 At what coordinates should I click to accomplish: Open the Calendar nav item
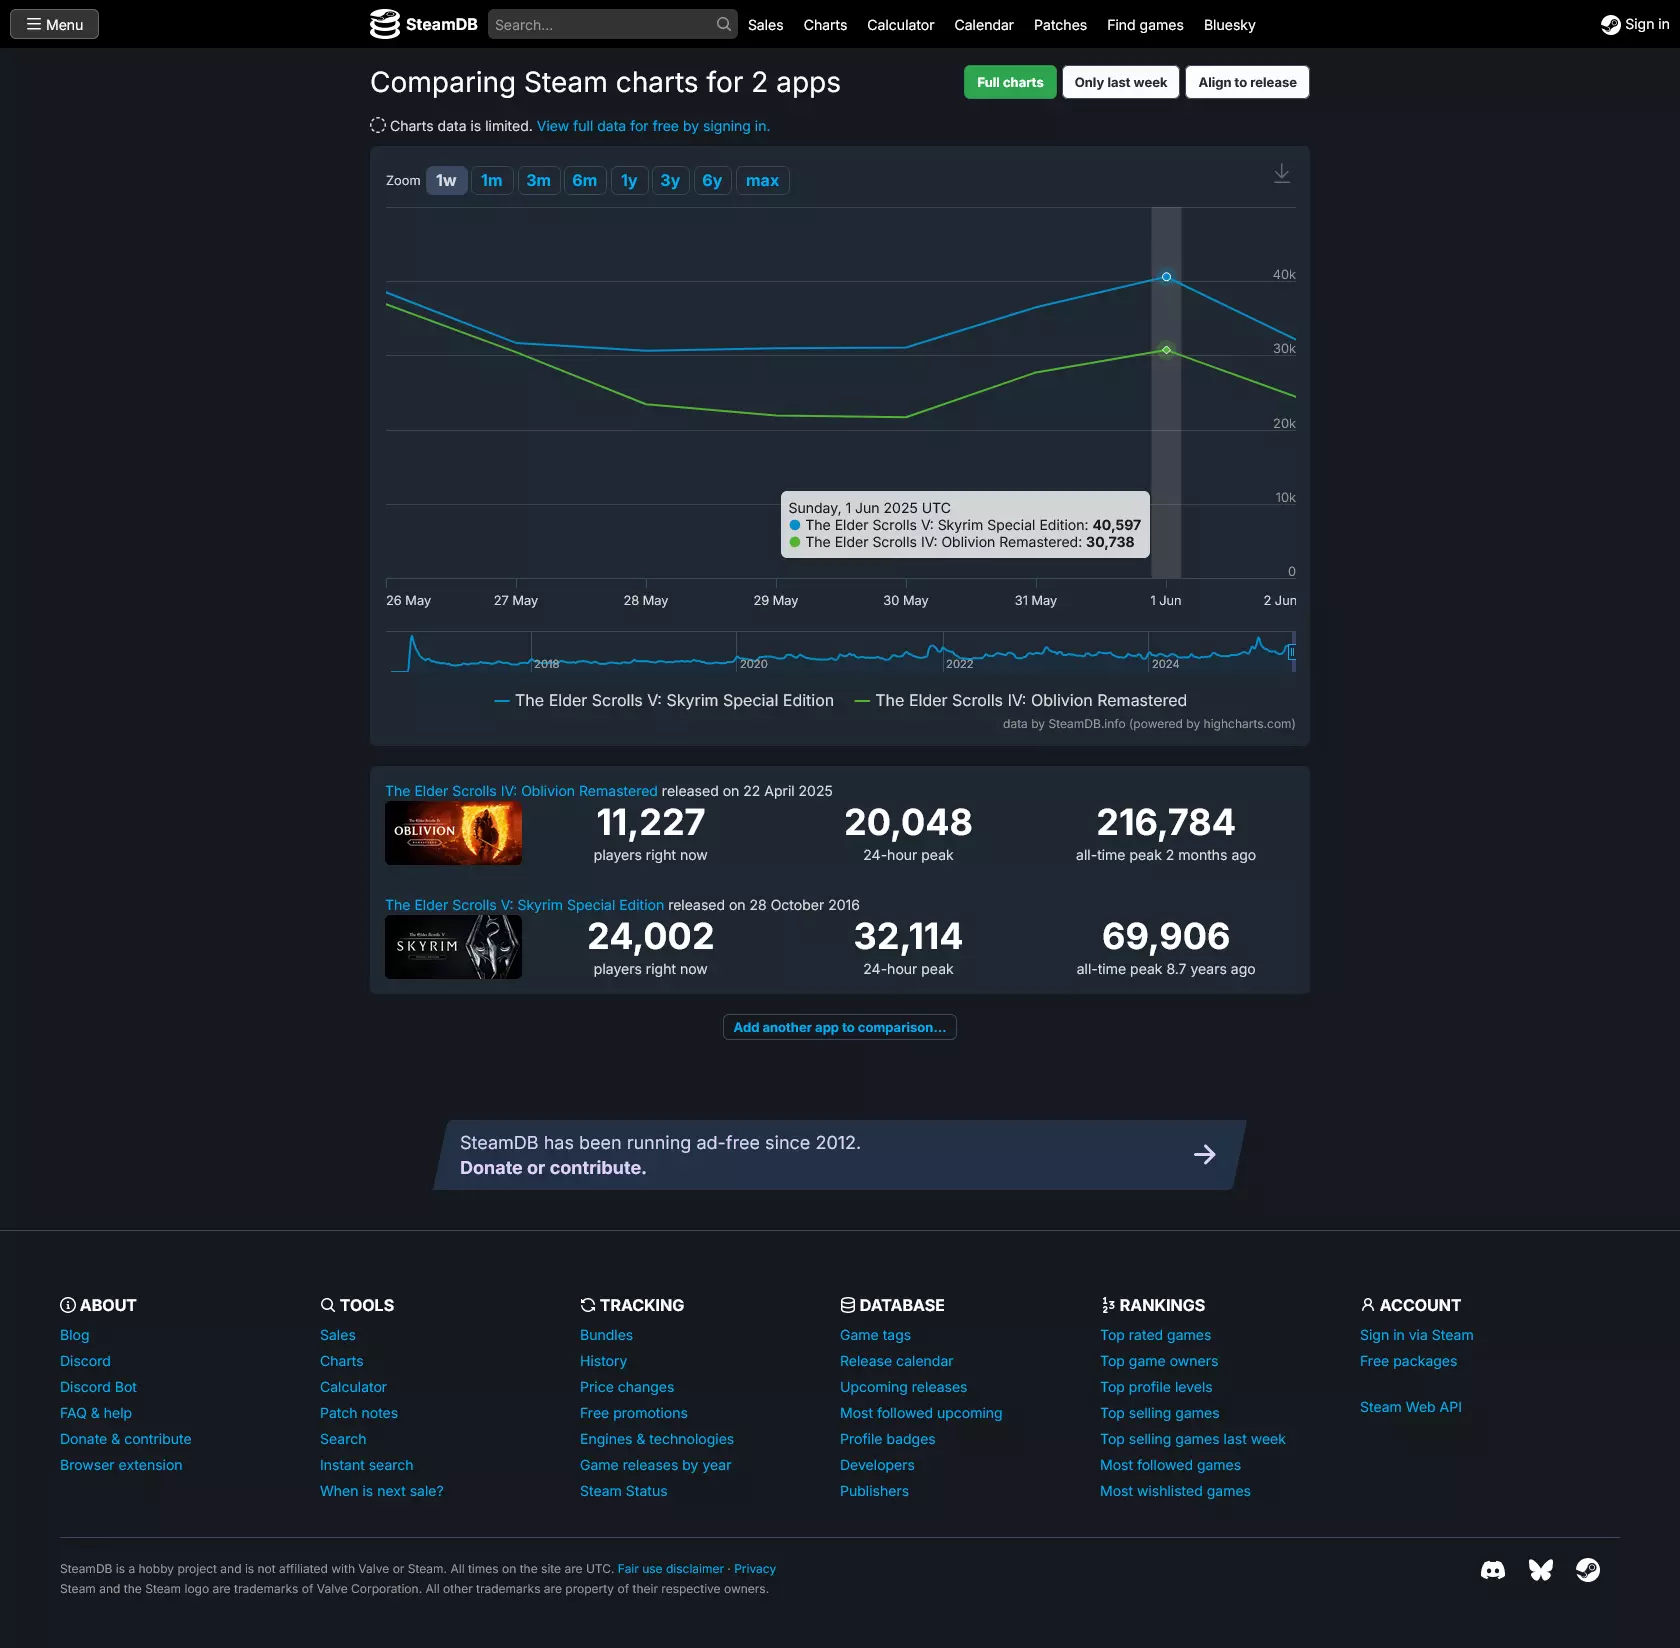coord(983,25)
